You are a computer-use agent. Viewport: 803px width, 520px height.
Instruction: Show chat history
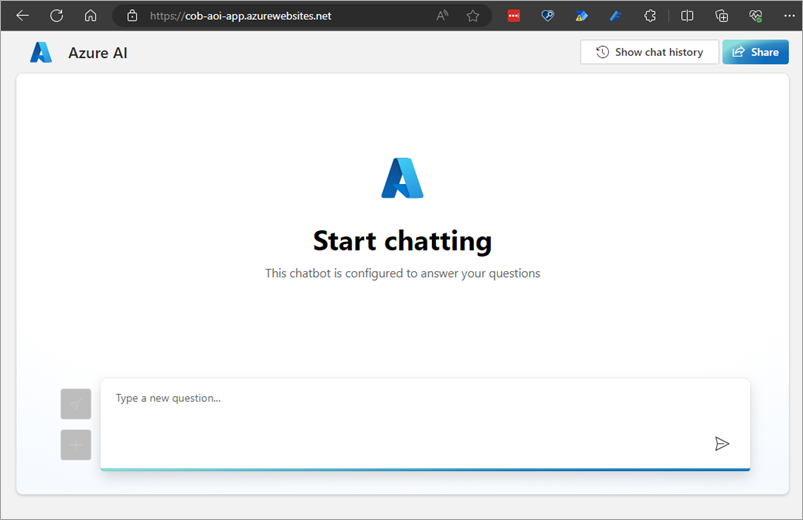[649, 52]
